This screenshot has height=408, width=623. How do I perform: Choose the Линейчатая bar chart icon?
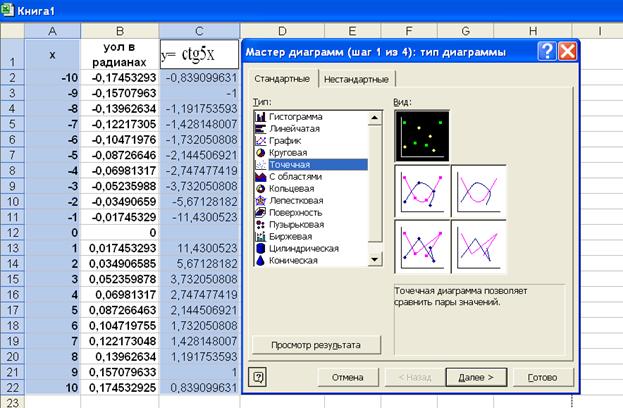pyautogui.click(x=261, y=129)
